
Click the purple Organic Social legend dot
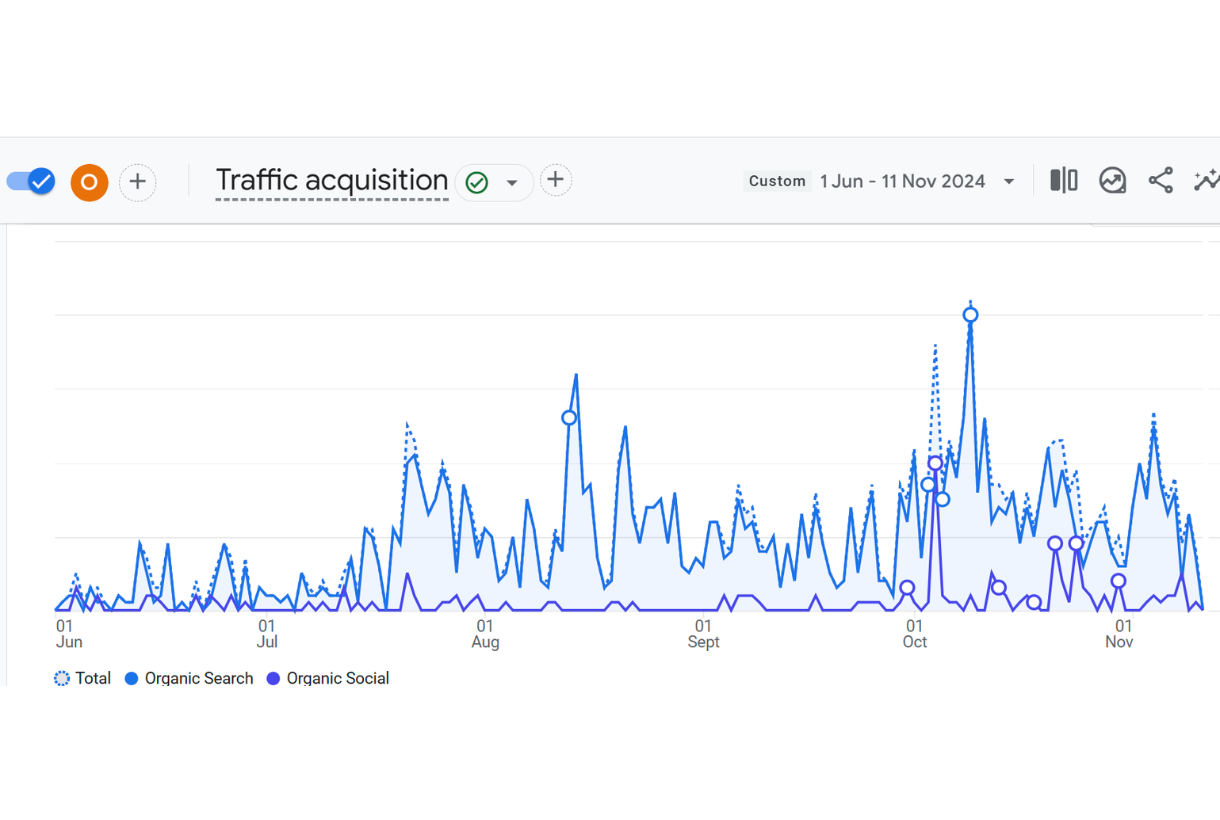click(273, 678)
